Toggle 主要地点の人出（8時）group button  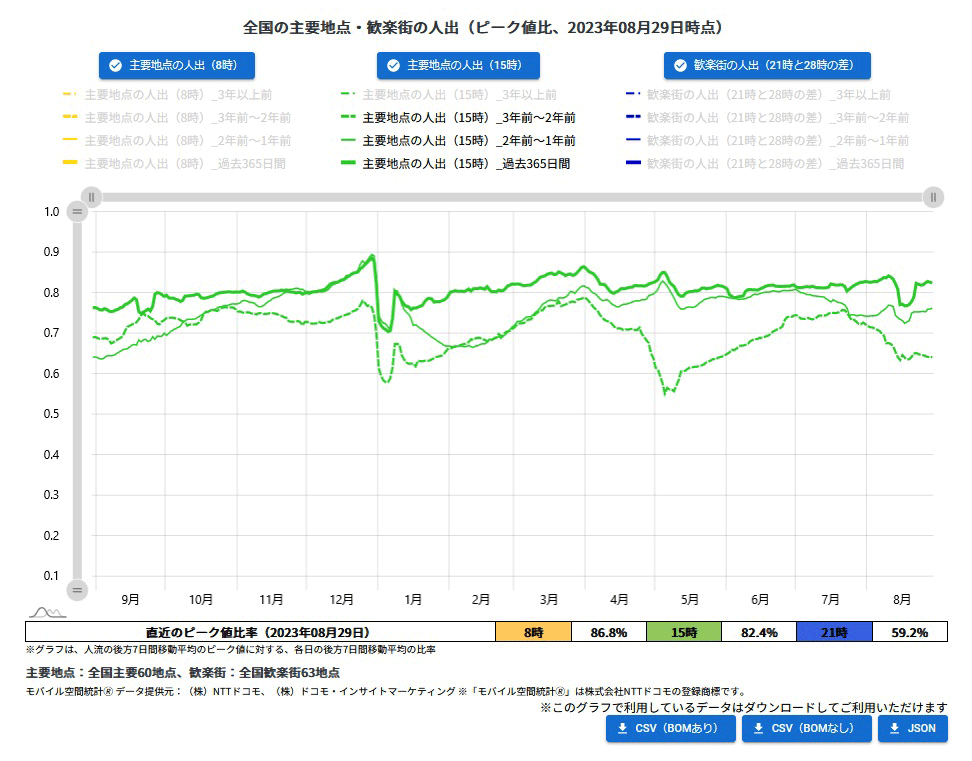(x=177, y=65)
